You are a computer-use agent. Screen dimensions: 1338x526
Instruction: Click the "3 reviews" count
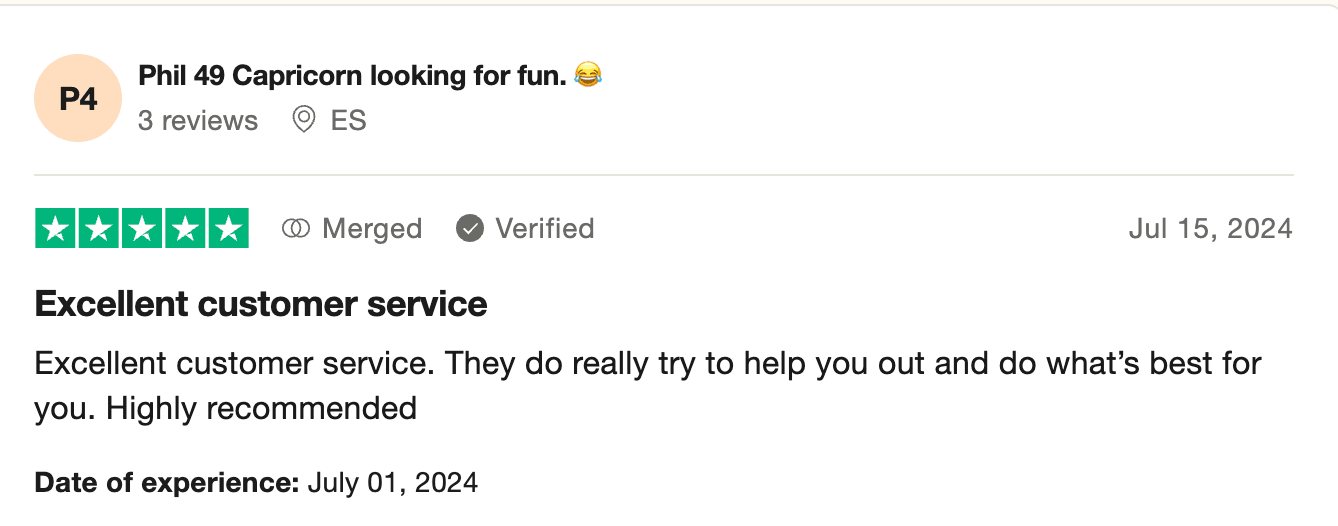point(198,121)
